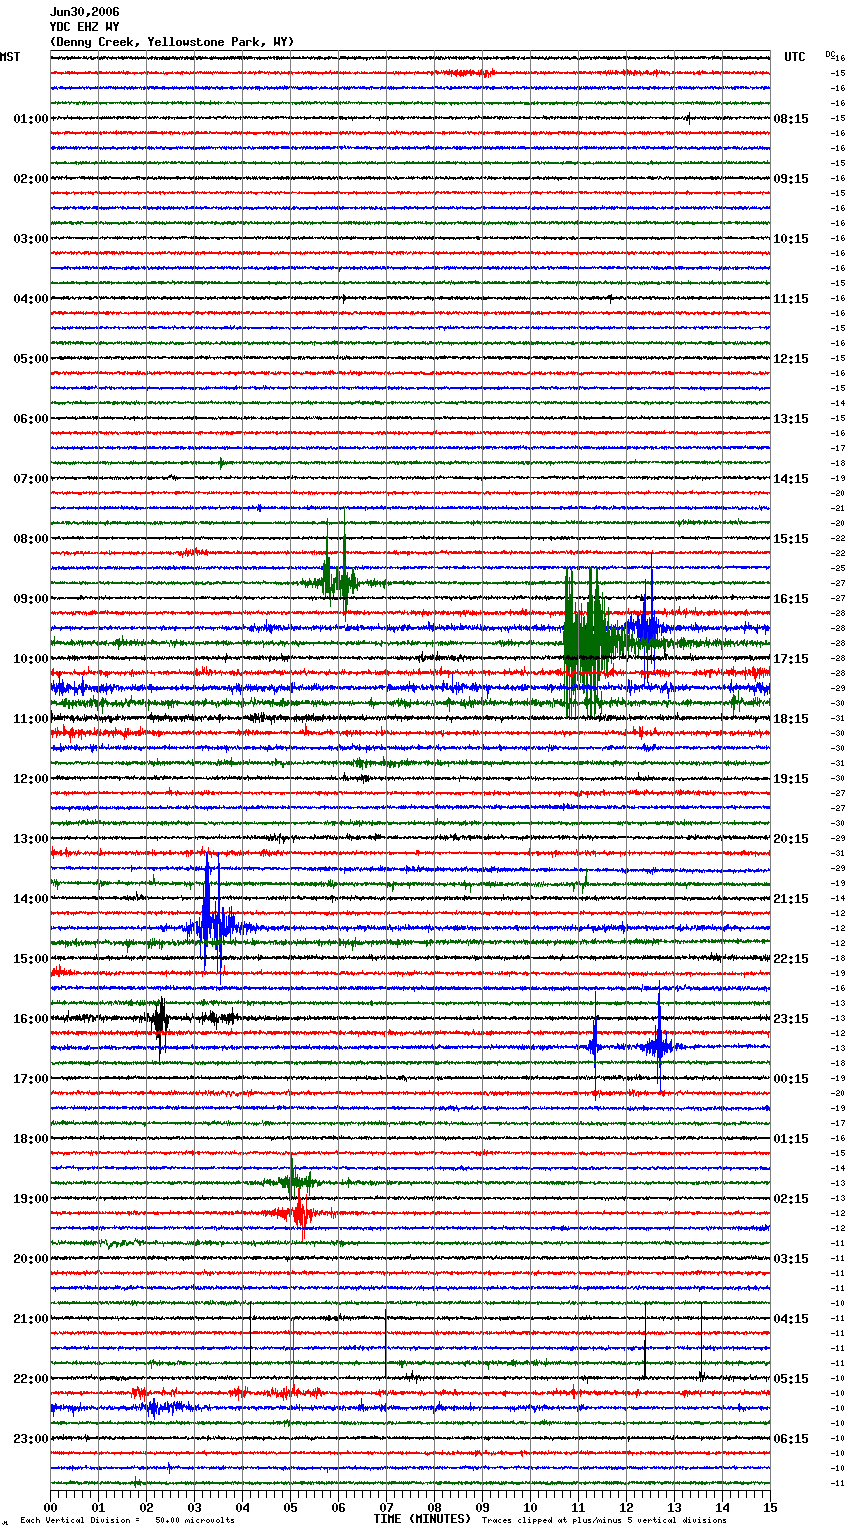Screen dimensions: 850x1534
Task: Click the '00:15' UTC time label
Action: click(791, 1079)
